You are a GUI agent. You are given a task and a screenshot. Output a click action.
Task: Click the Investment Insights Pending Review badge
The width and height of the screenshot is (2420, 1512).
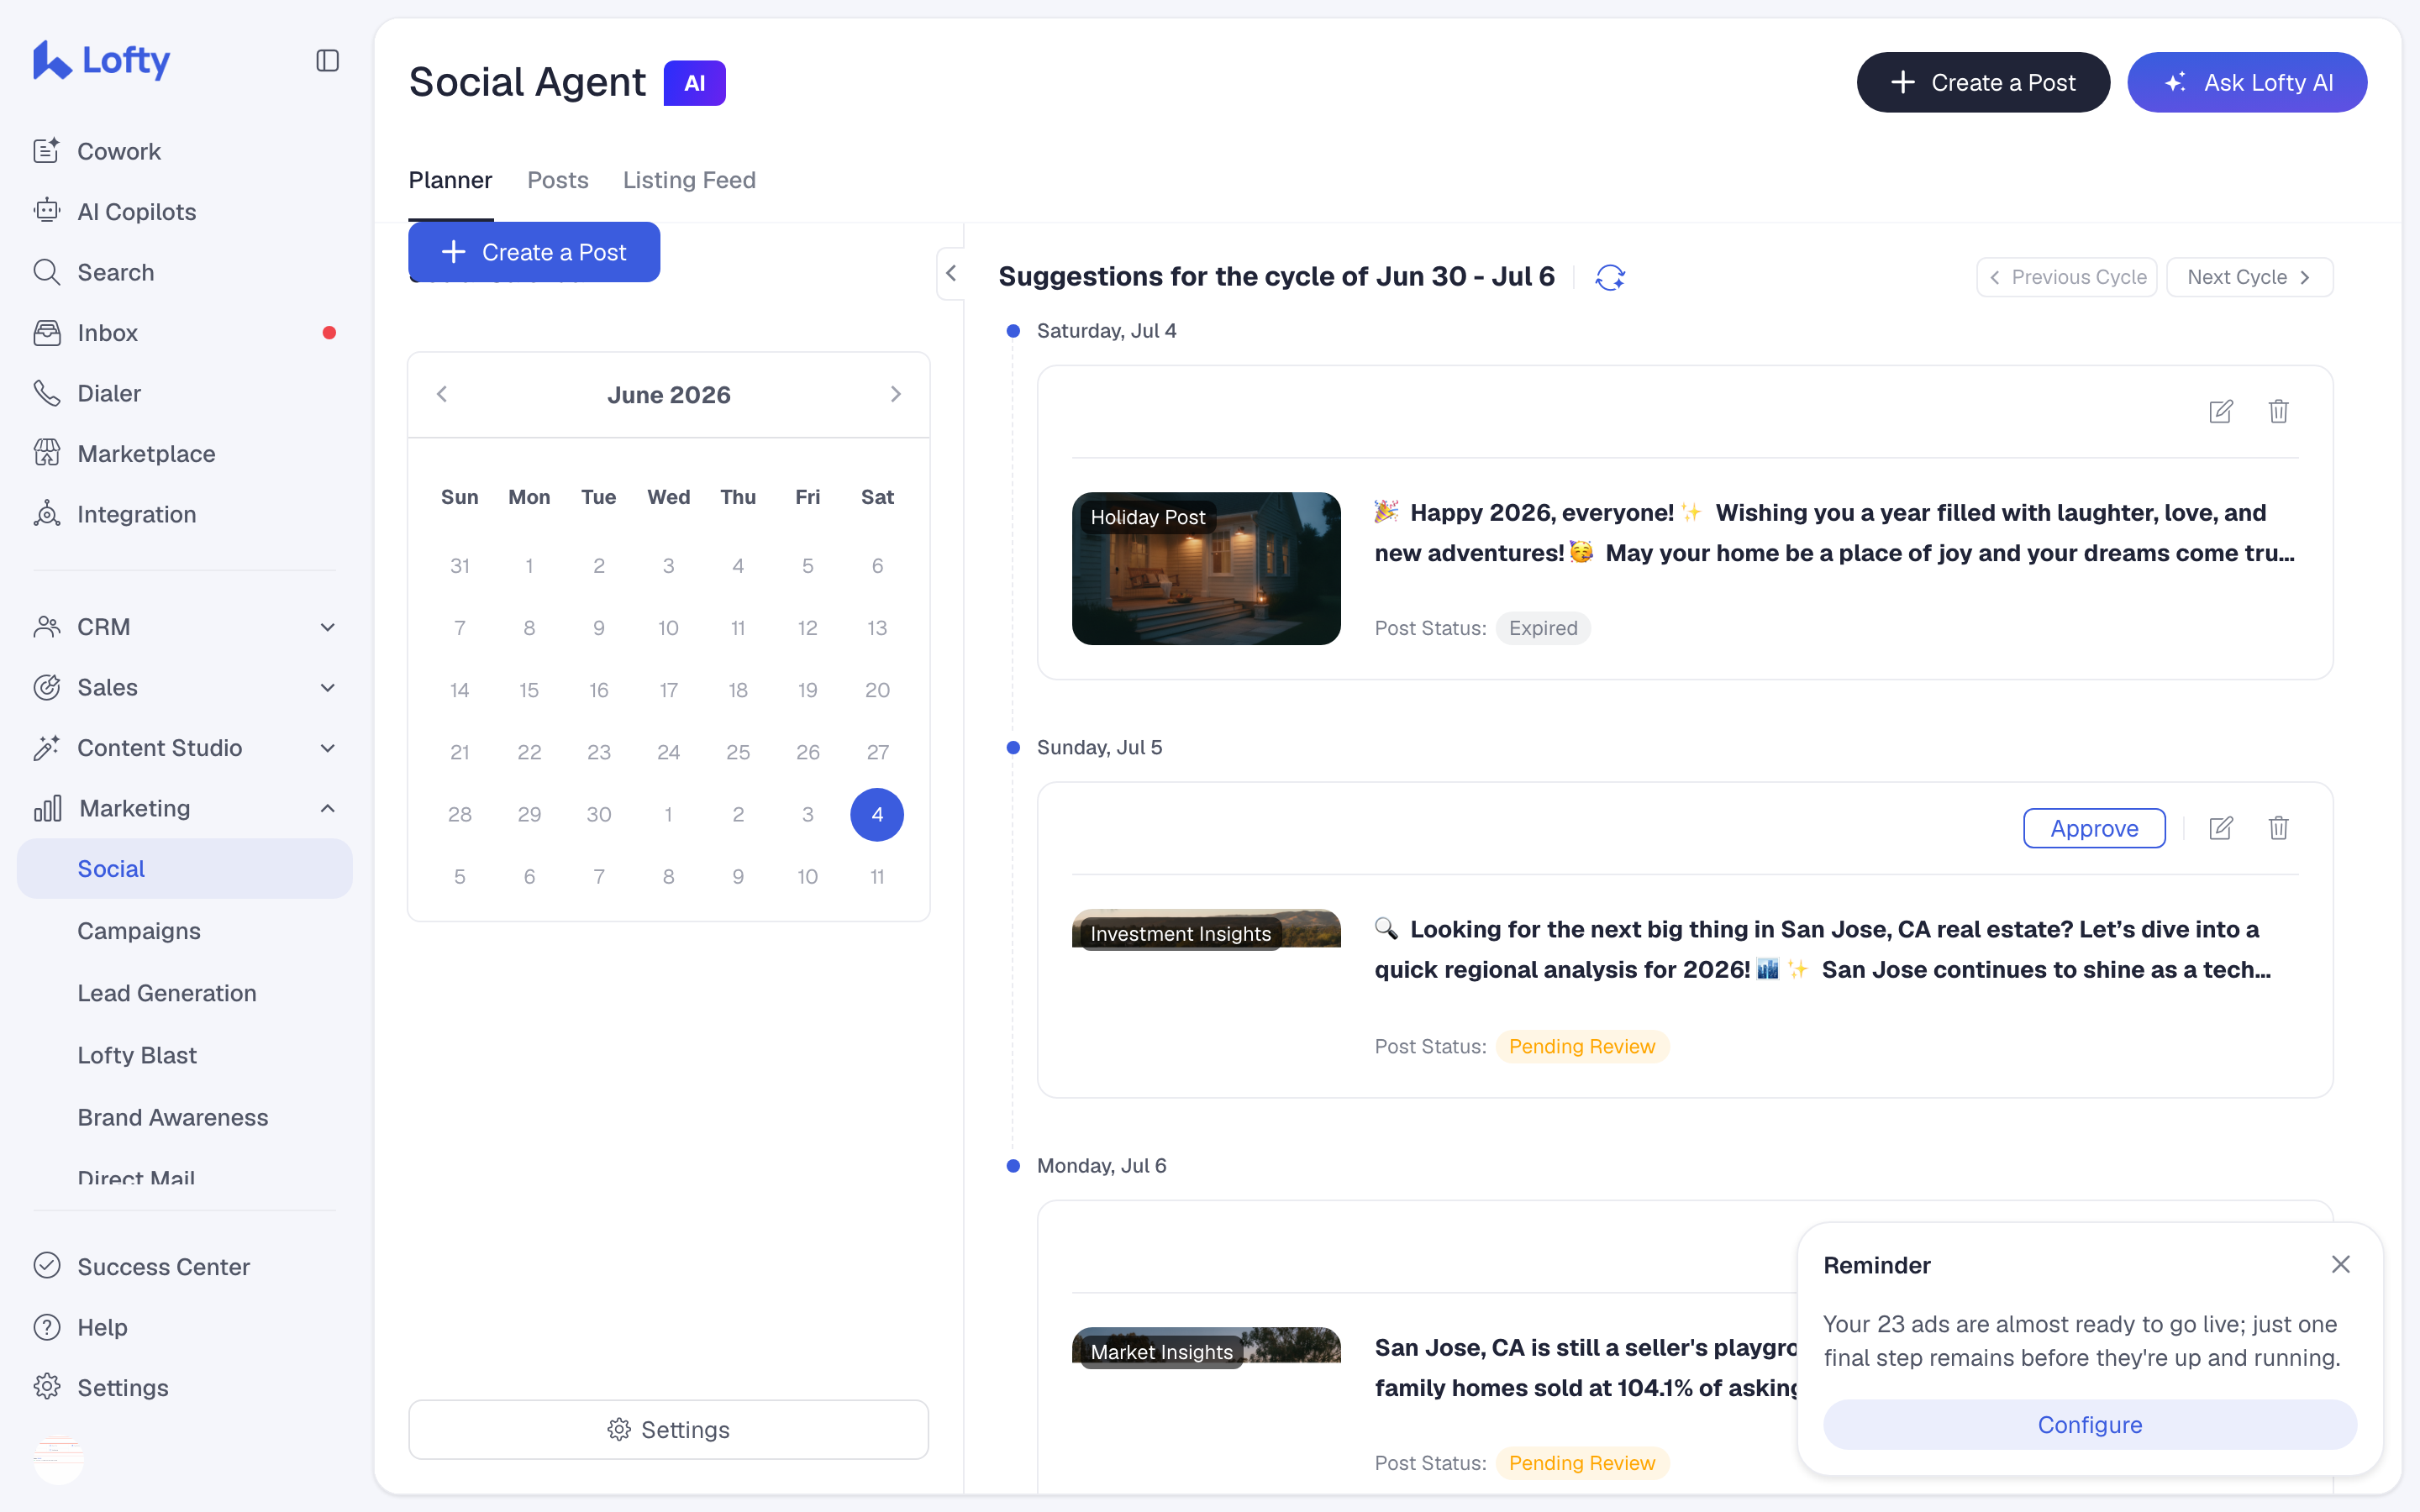(1582, 1046)
